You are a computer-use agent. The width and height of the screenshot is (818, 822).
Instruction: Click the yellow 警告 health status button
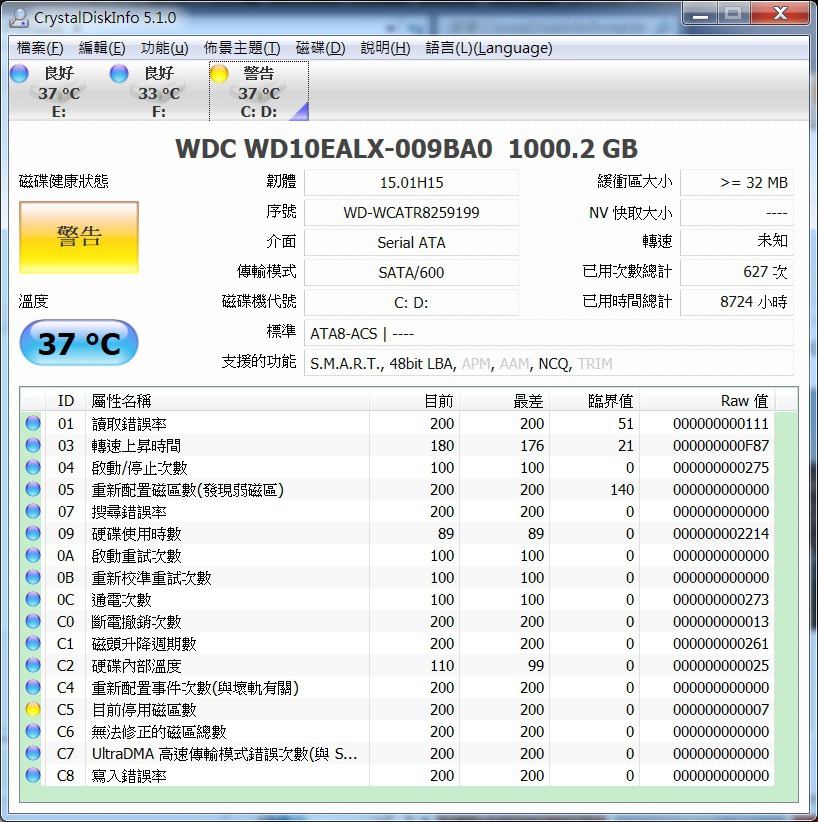(79, 237)
